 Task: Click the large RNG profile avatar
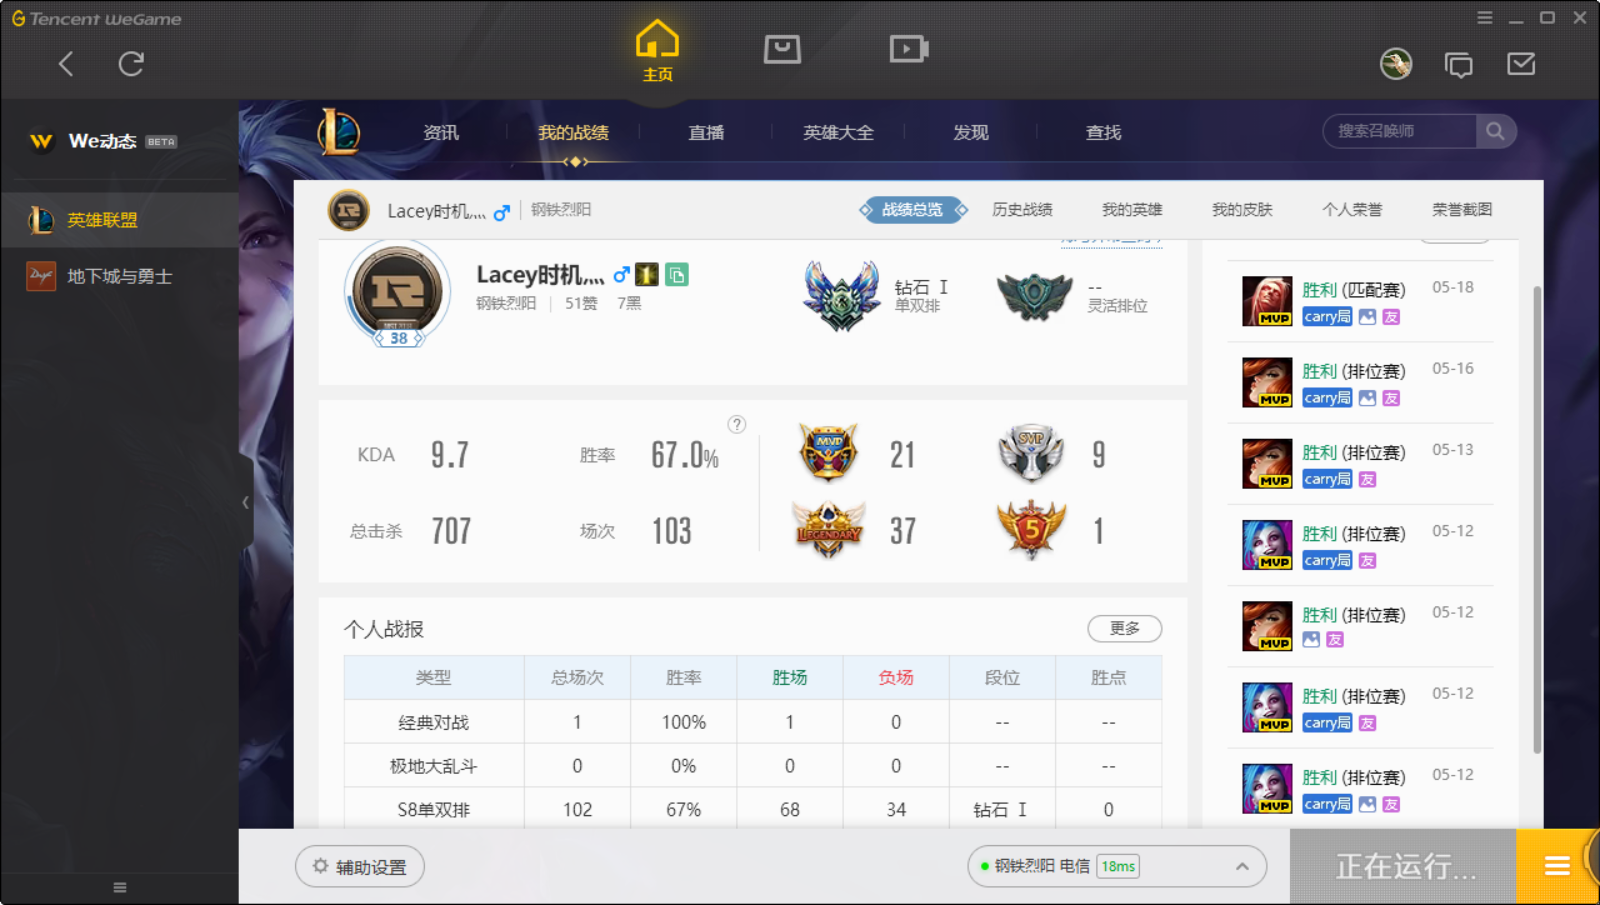pyautogui.click(x=397, y=292)
